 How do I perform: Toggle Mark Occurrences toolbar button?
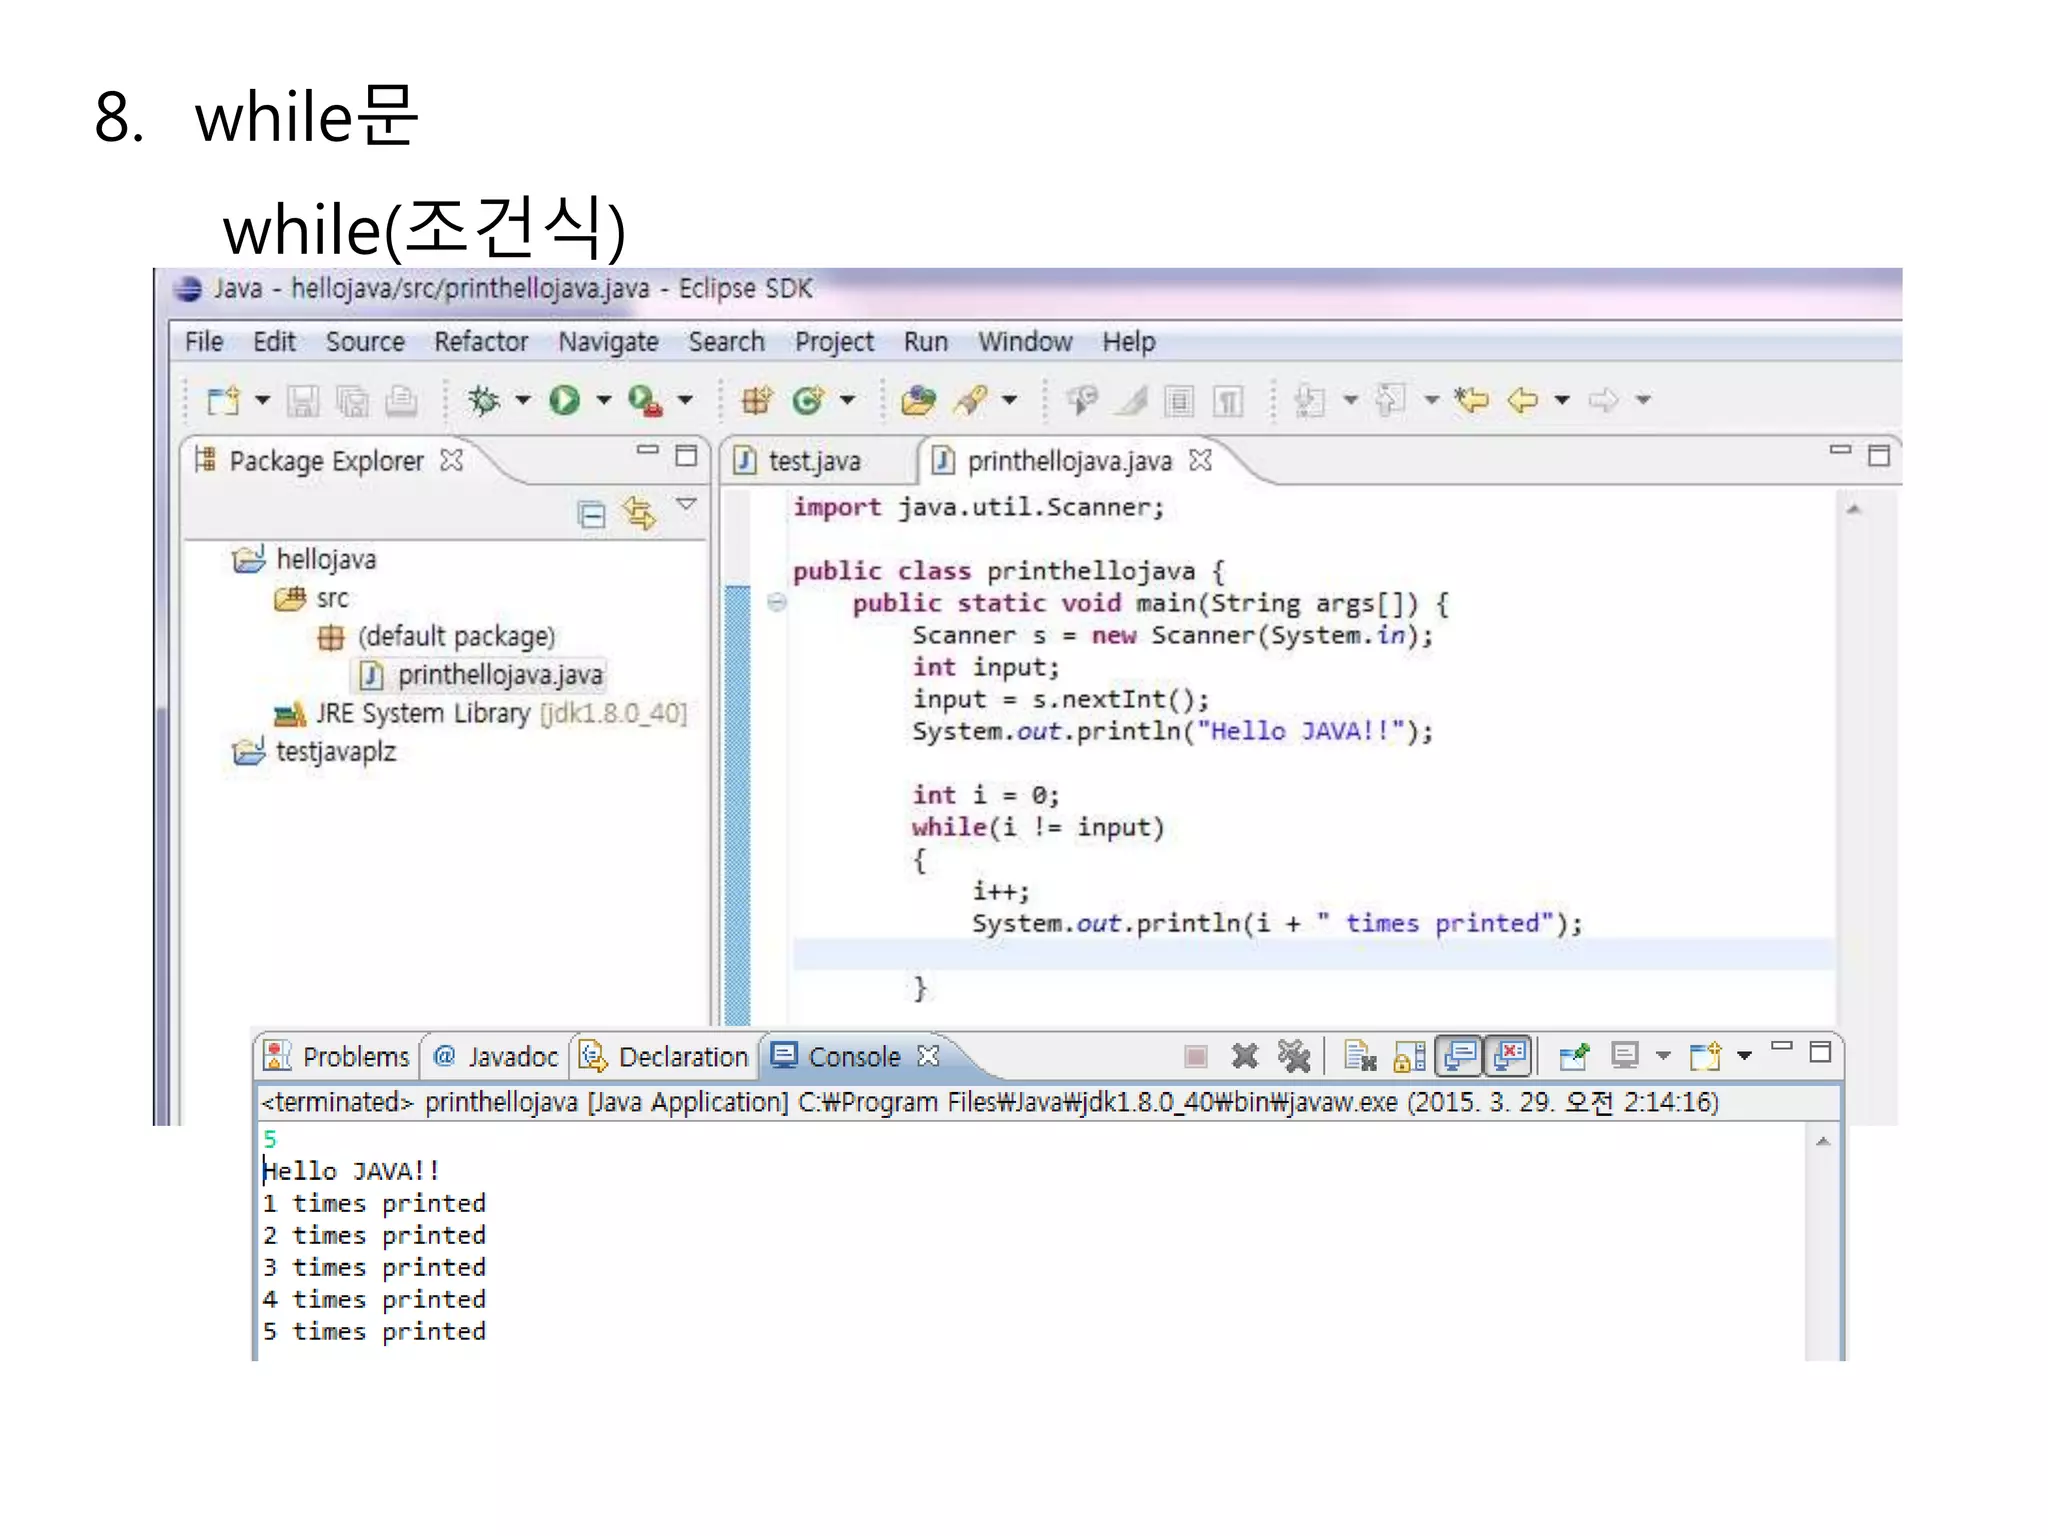(1132, 401)
